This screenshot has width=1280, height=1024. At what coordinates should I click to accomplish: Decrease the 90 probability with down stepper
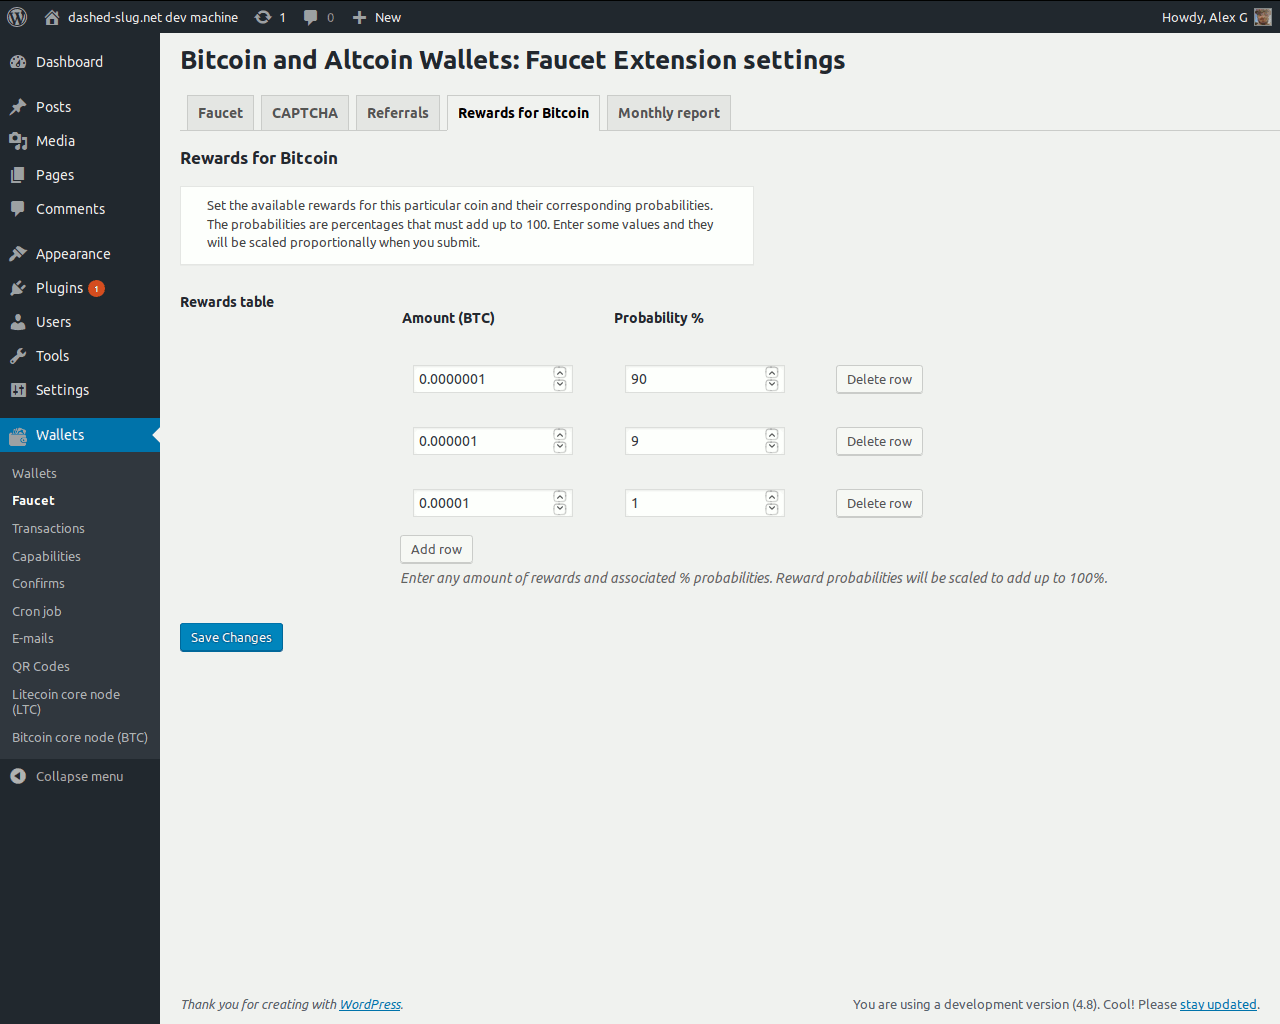(x=772, y=385)
